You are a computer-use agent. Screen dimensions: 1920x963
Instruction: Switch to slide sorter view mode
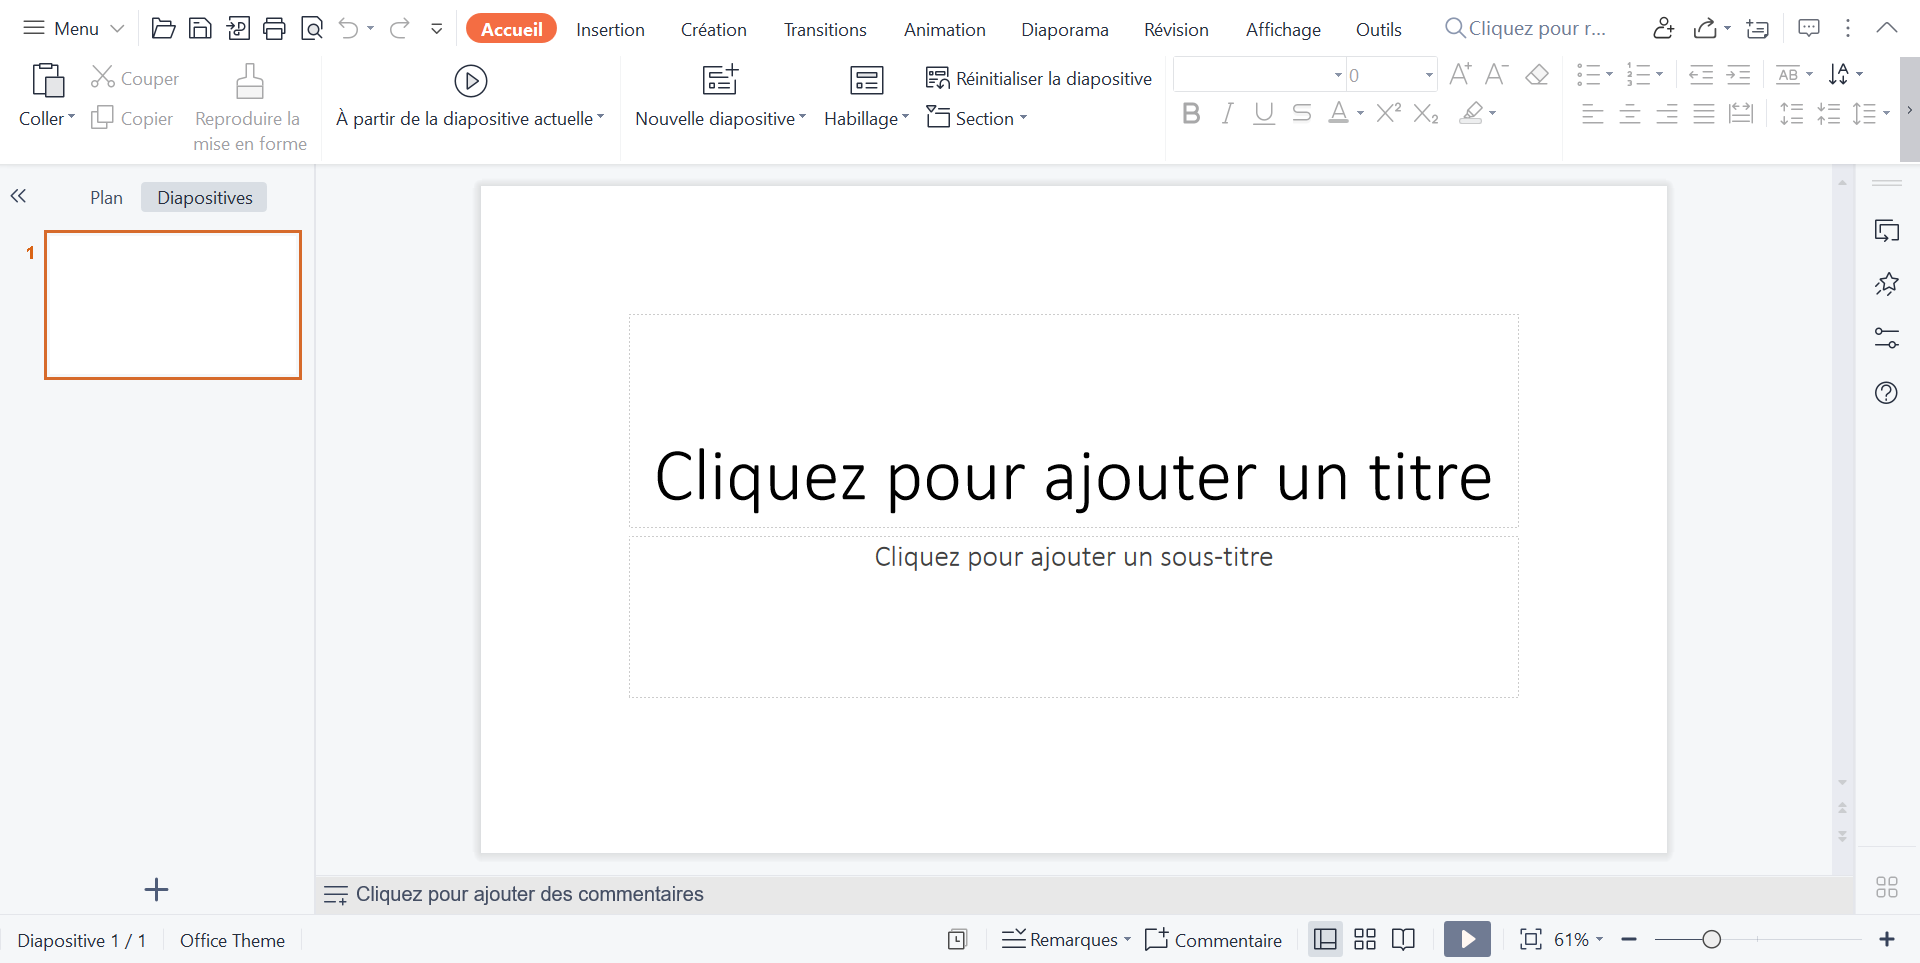(1364, 939)
